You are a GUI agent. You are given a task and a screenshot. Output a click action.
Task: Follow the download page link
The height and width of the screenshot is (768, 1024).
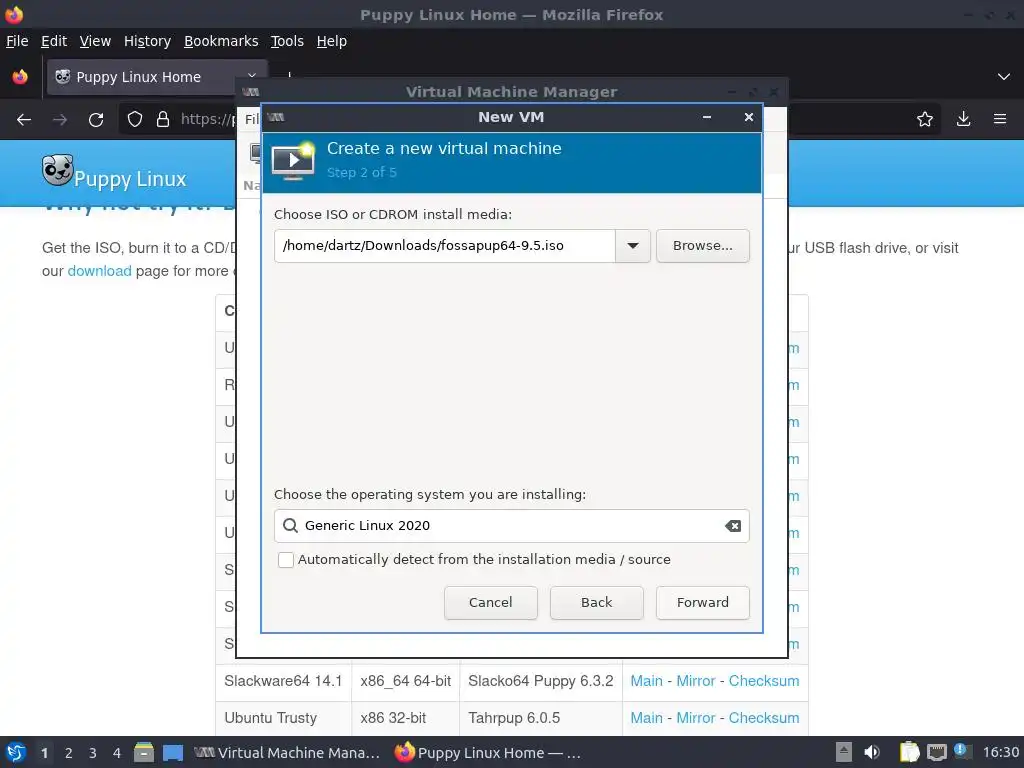coord(99,271)
